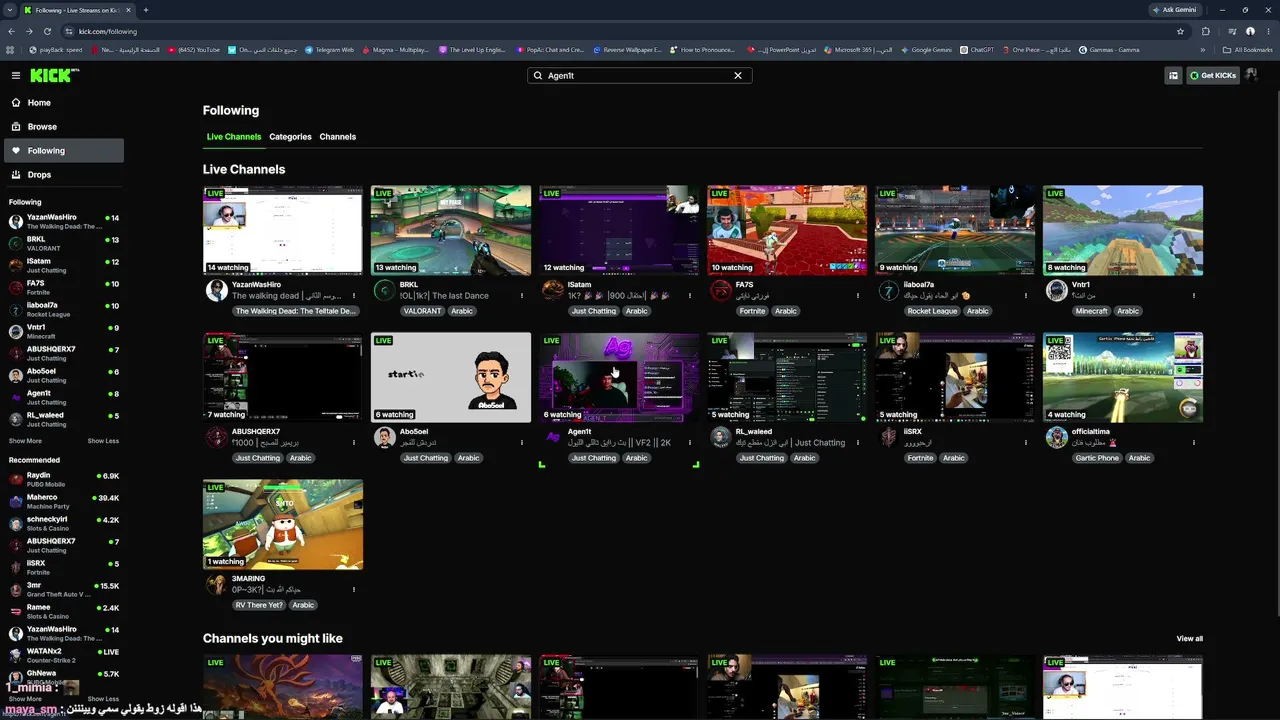Image resolution: width=1280 pixels, height=720 pixels.
Task: Open YazanWasHiro stream thumbnail with 14 watching
Action: click(x=283, y=230)
